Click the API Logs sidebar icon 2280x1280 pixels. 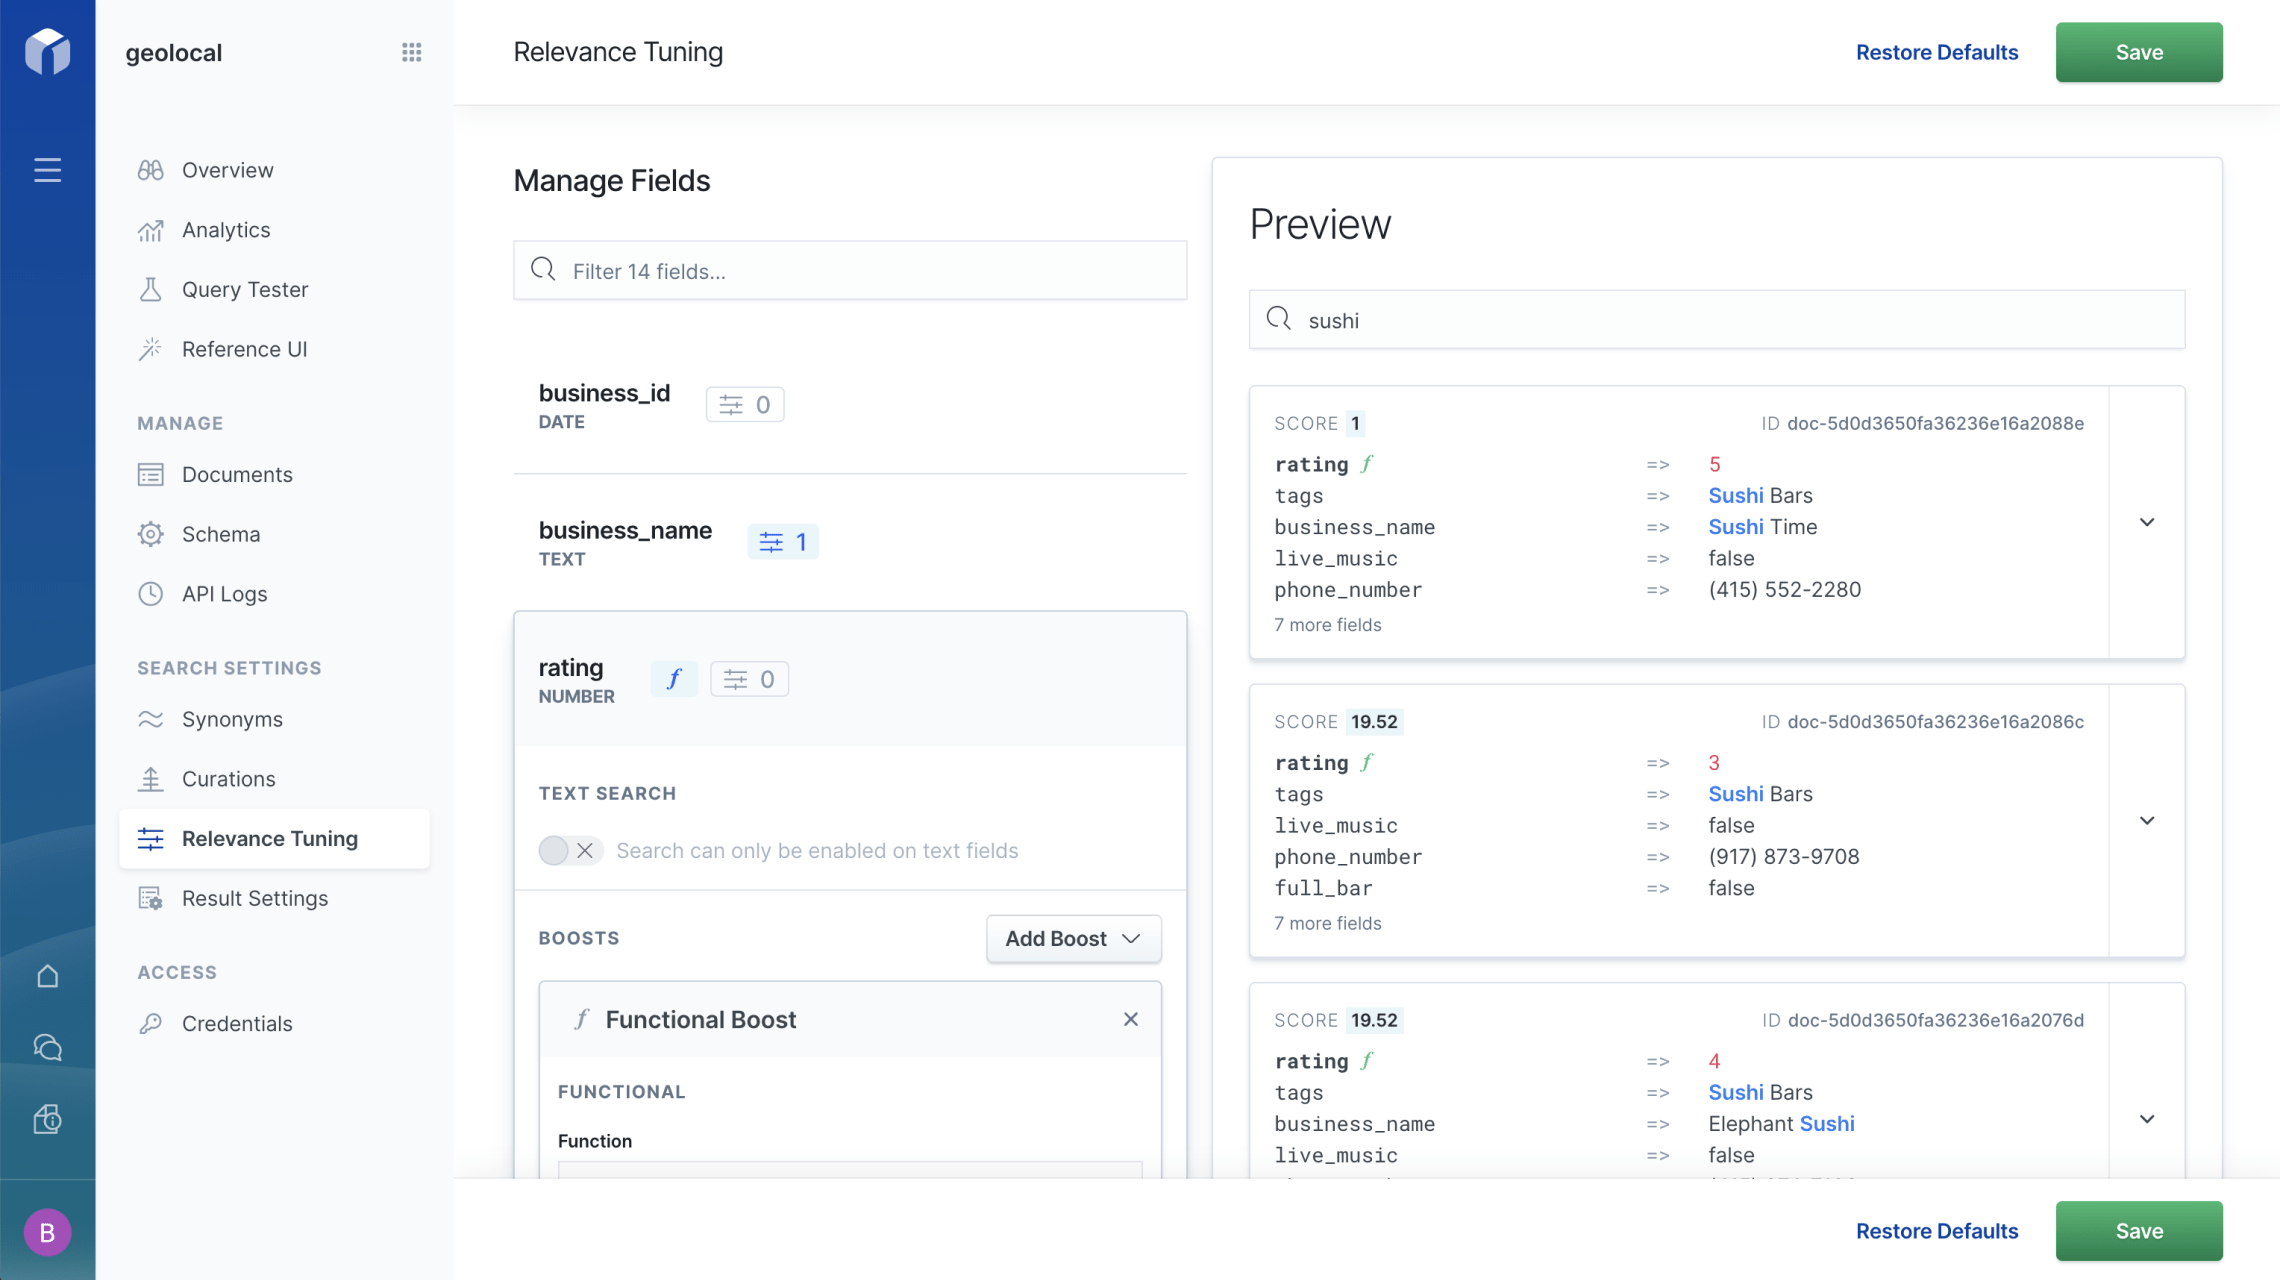pos(152,594)
